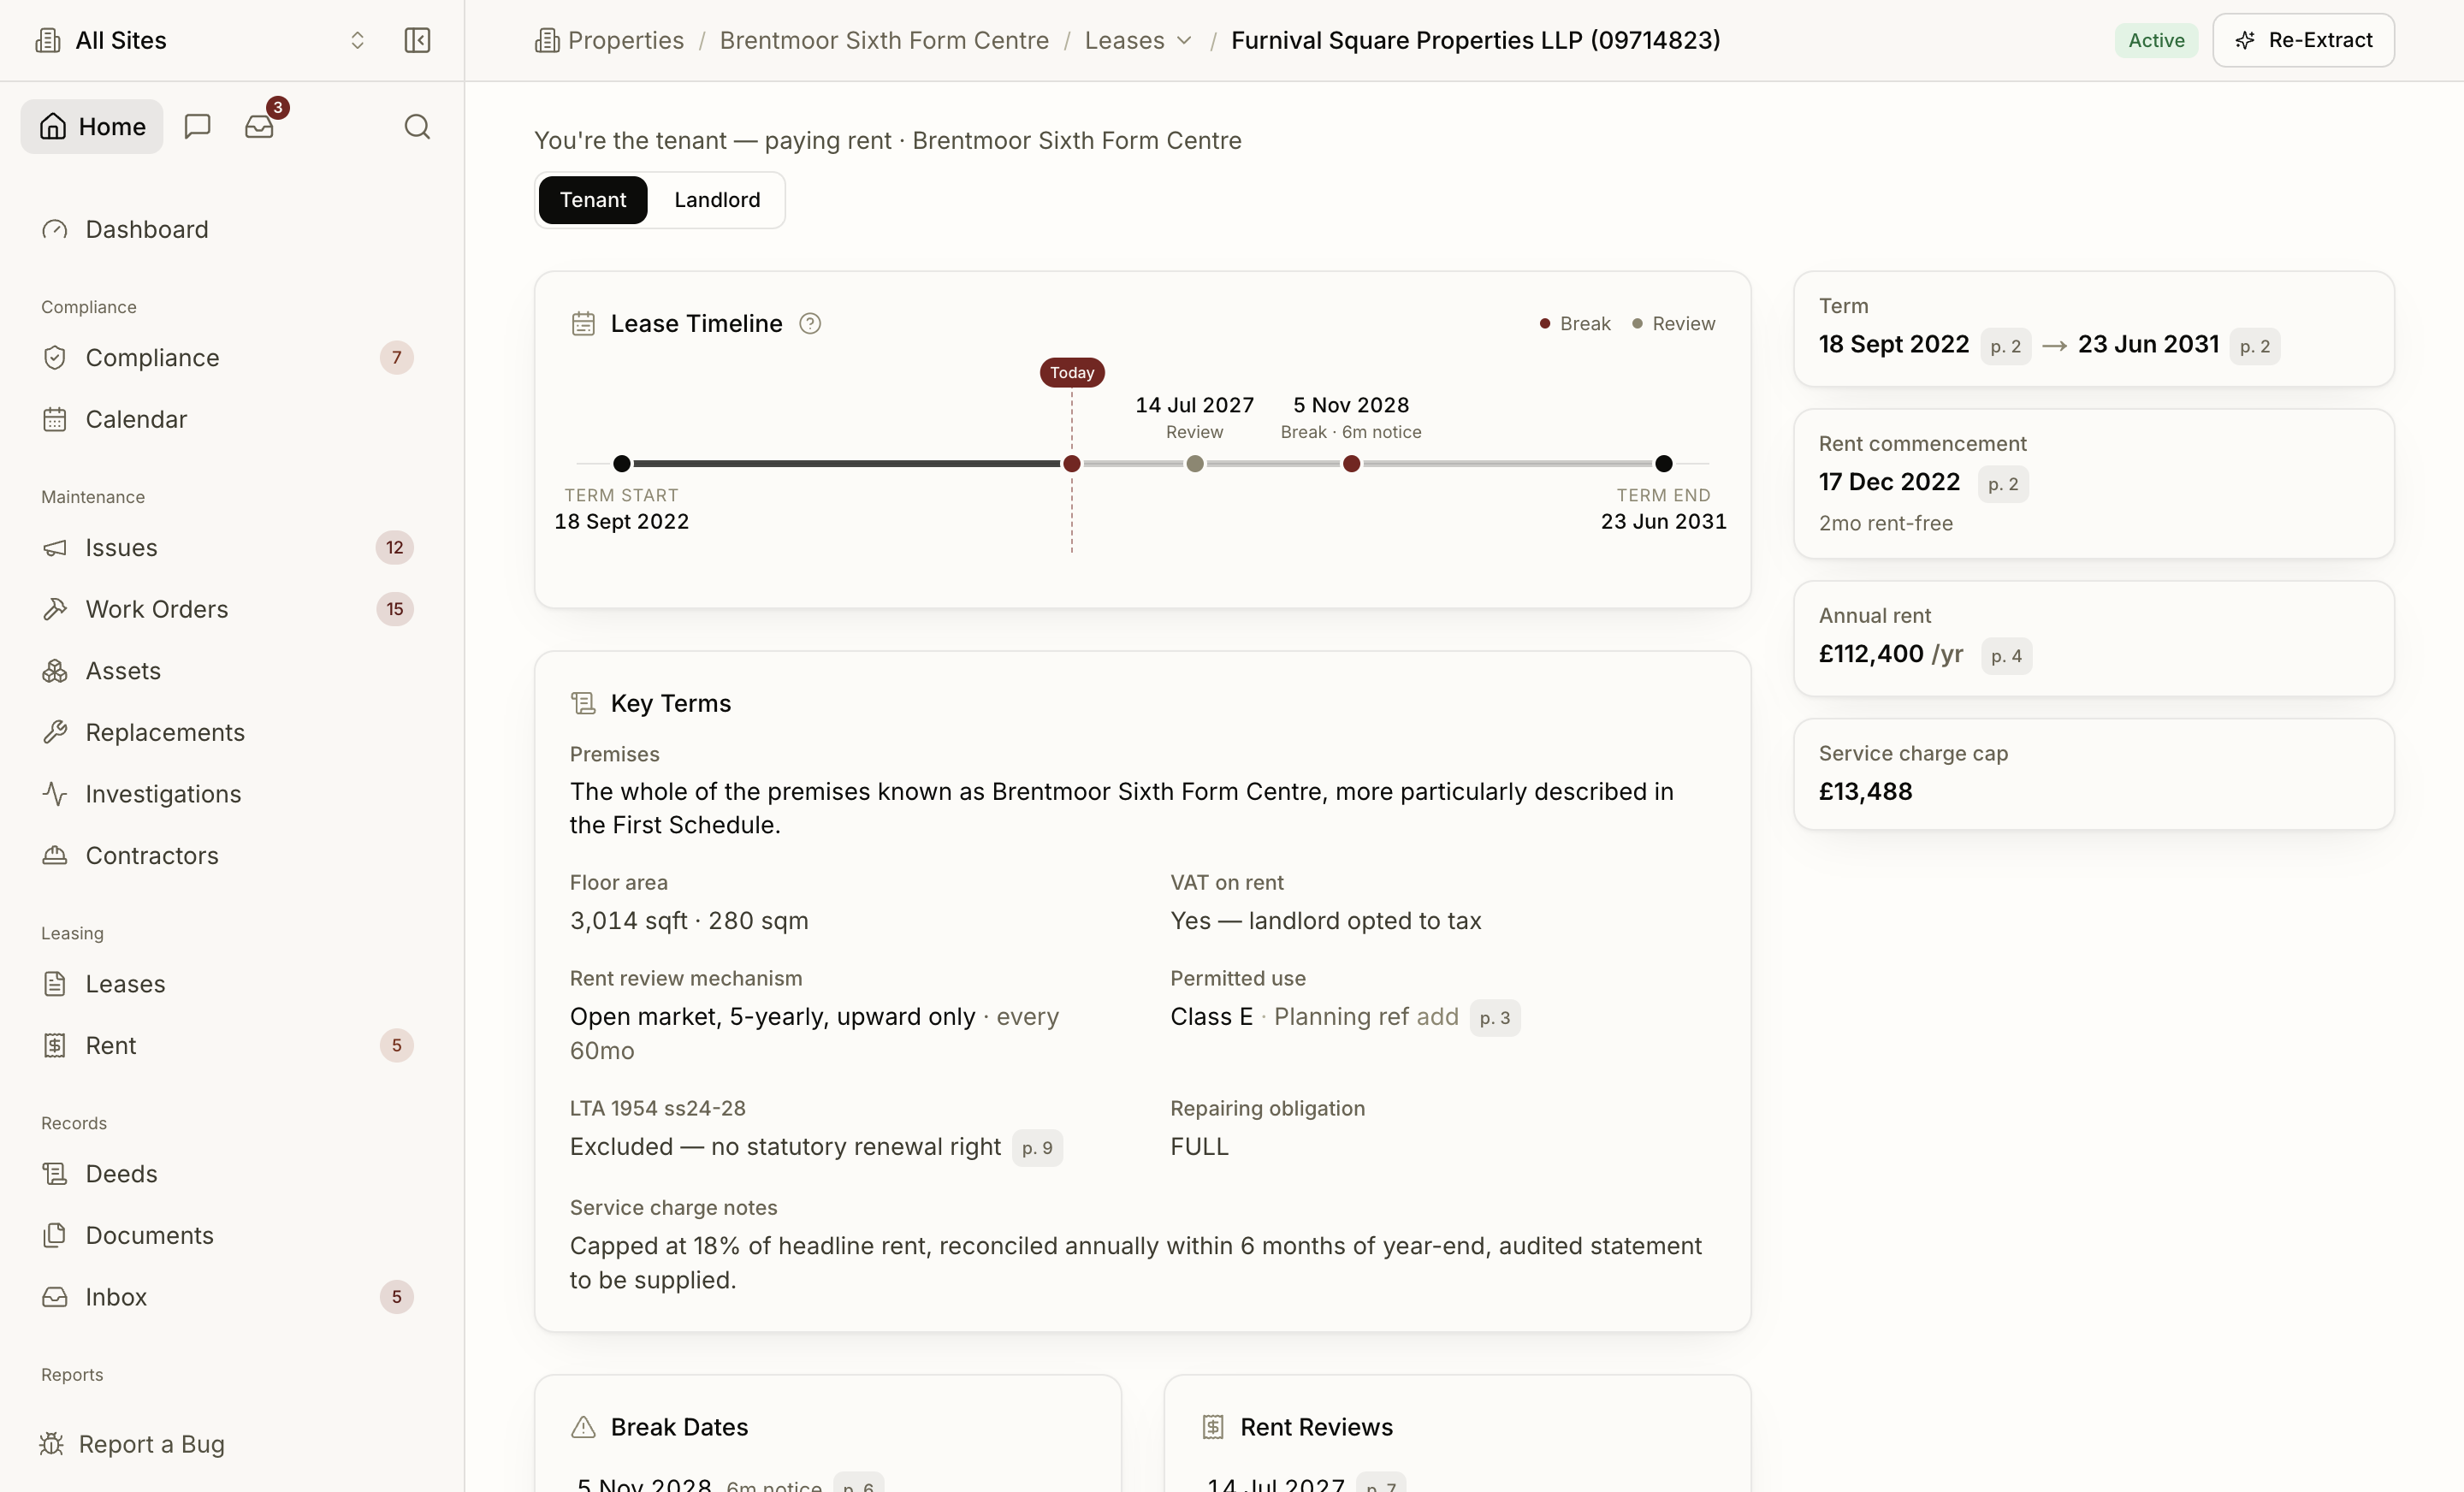Open p. 2 reference beside 18 Sept 2022

point(2005,346)
